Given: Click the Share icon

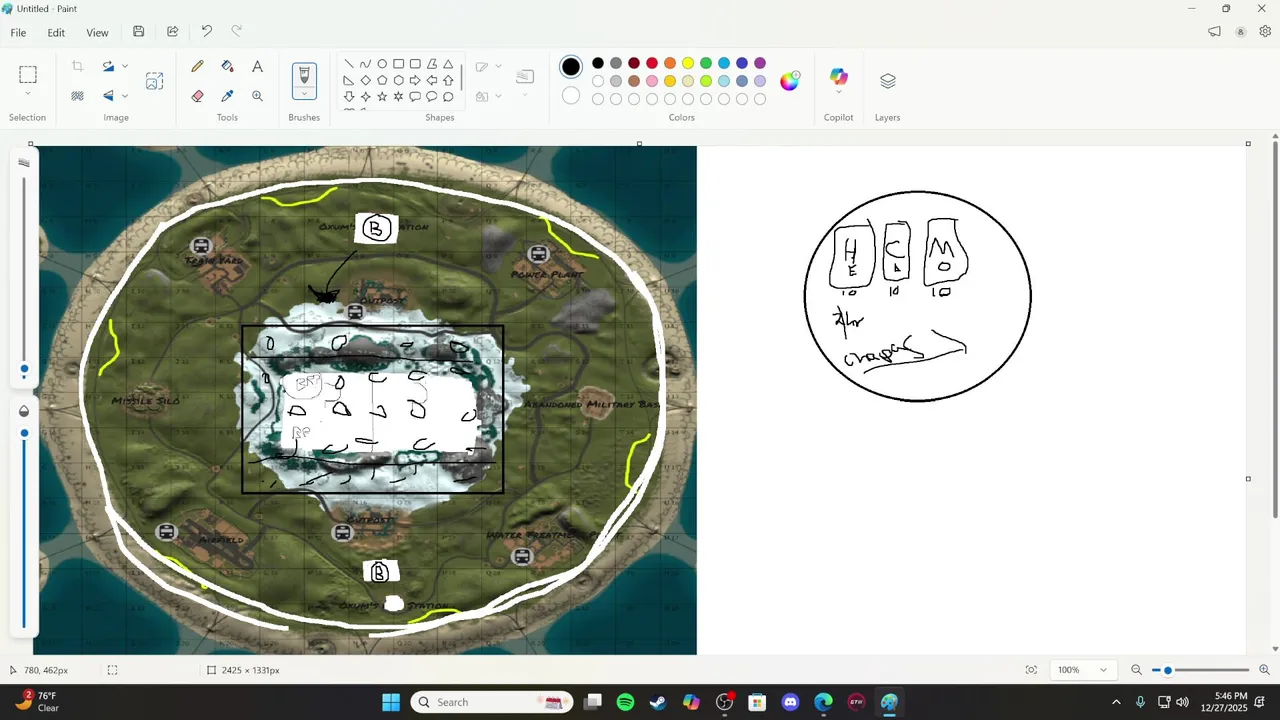Looking at the screenshot, I should (x=172, y=32).
